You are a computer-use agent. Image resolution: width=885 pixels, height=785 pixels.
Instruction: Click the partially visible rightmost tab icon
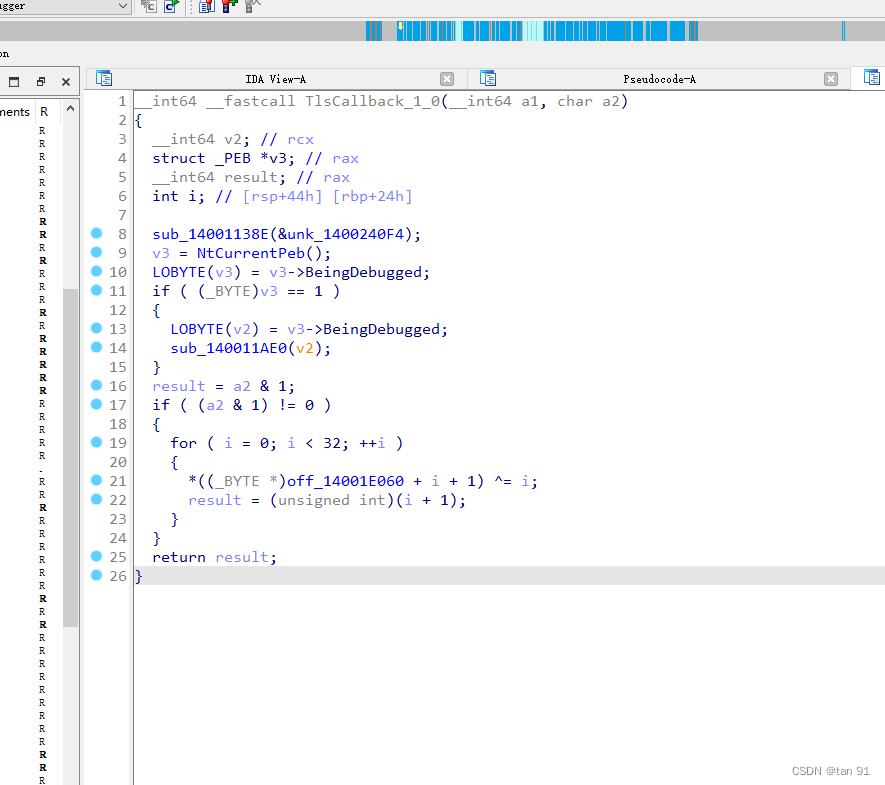coord(871,78)
